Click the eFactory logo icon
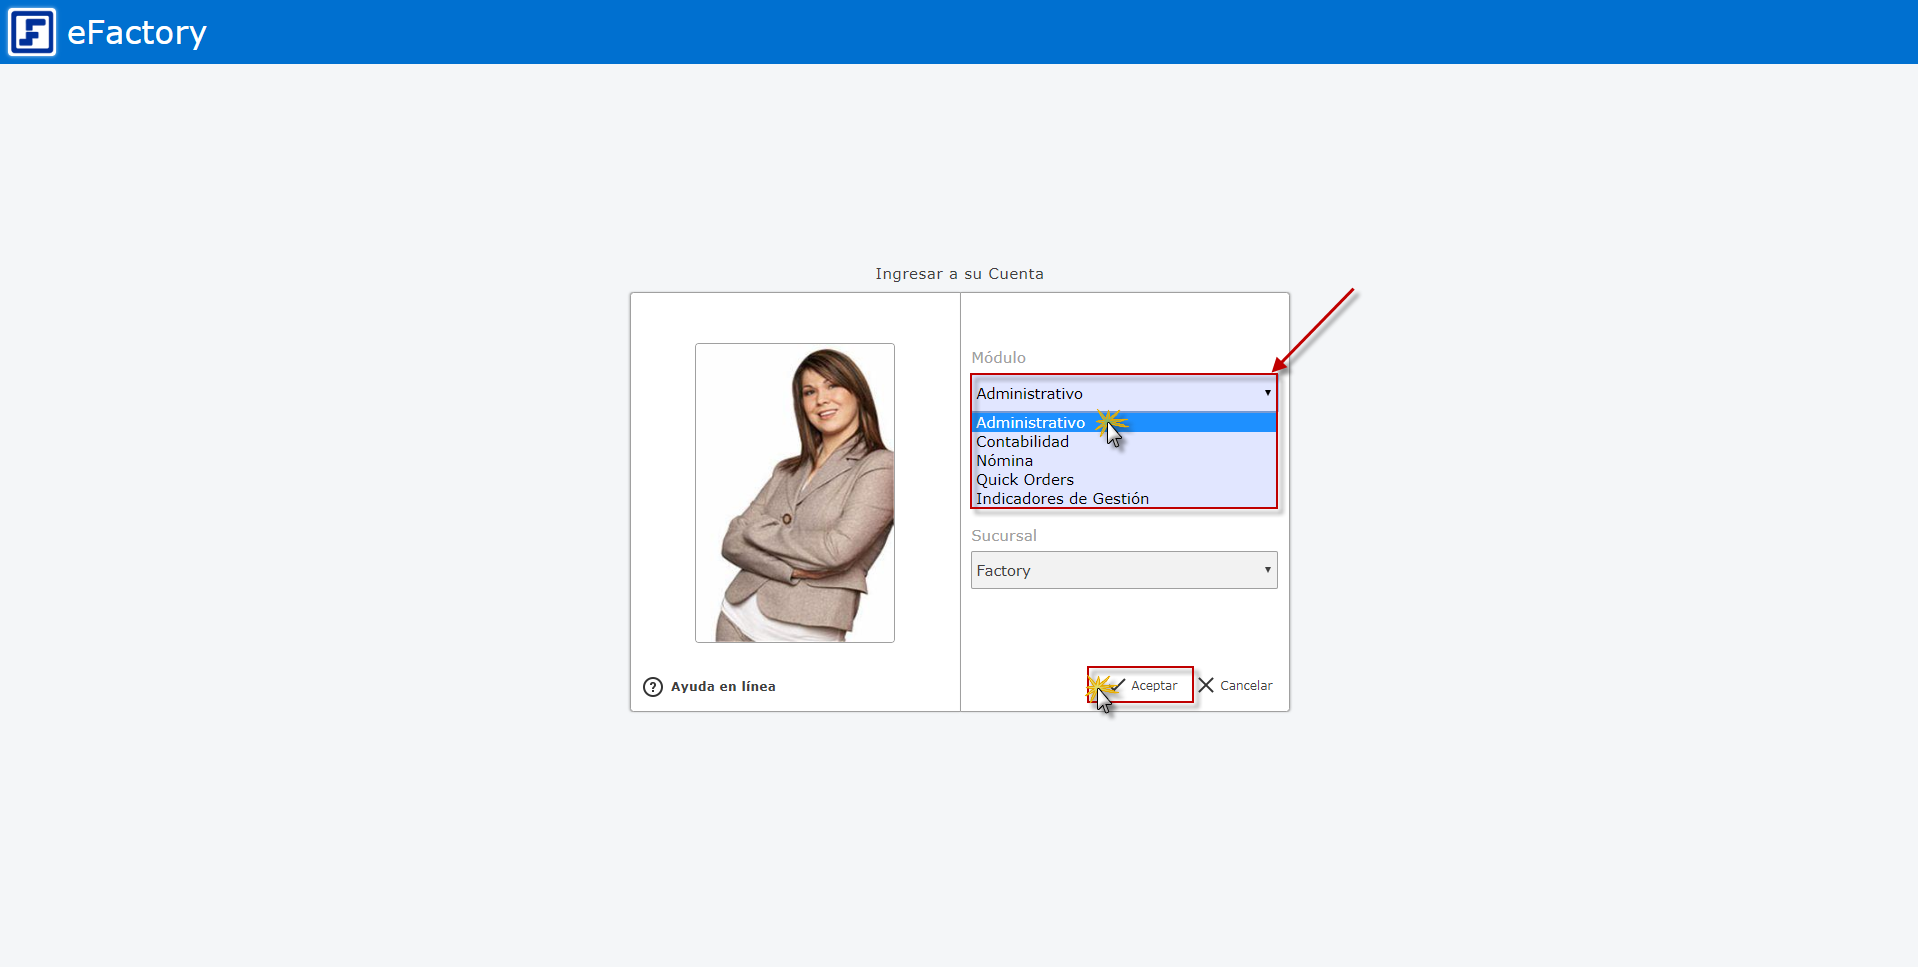 point(32,32)
